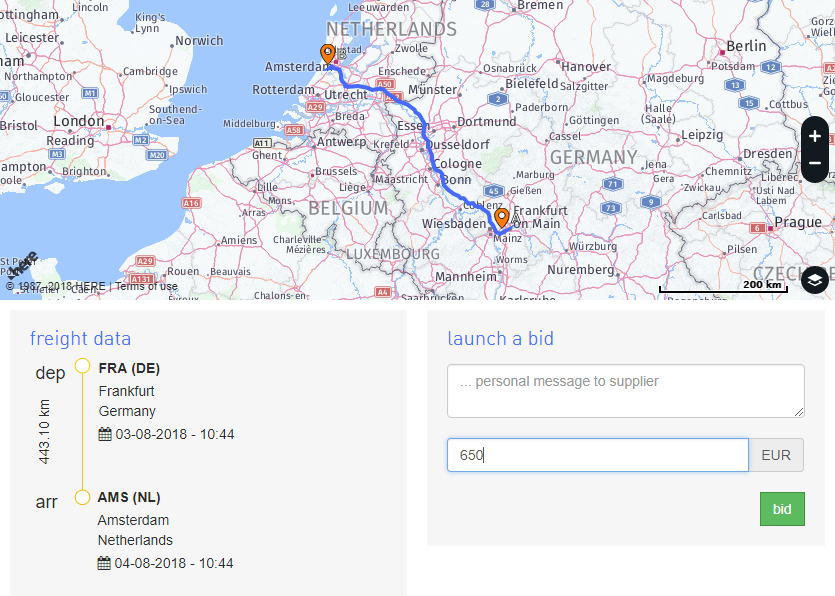Click the arrival date calendar icon
835x596 pixels.
pos(104,563)
